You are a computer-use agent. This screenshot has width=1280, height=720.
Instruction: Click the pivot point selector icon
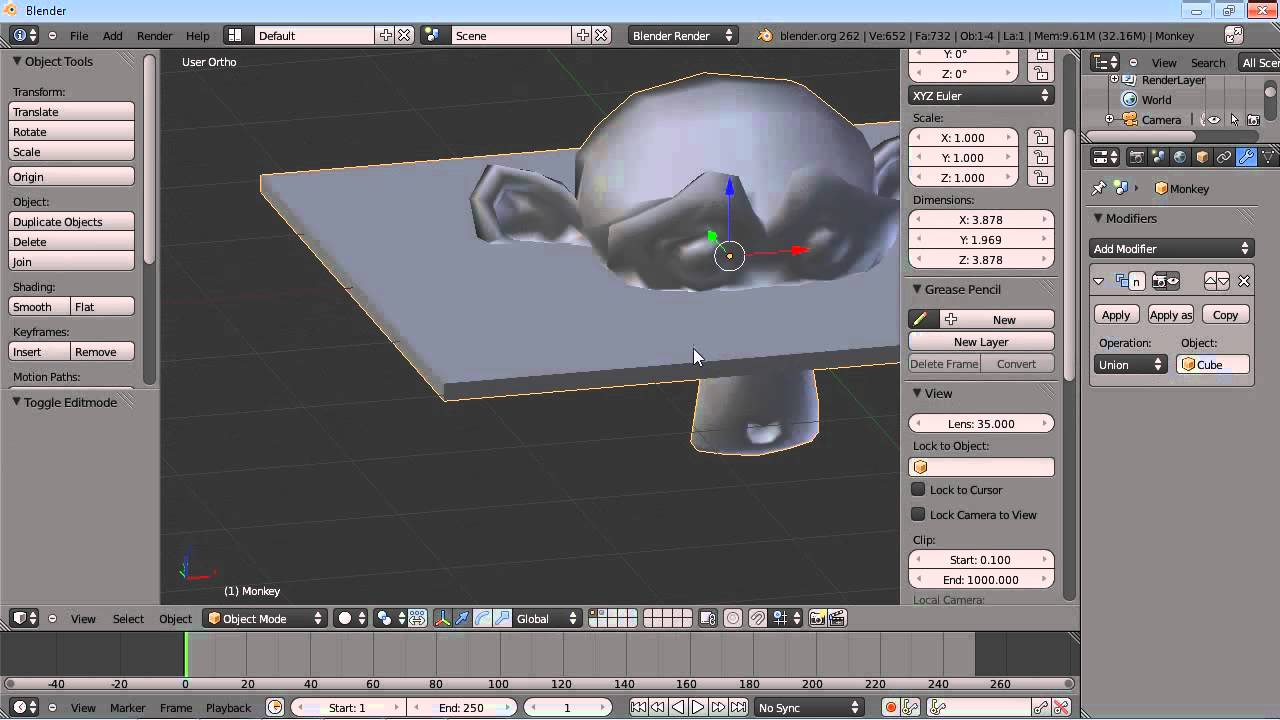point(389,618)
